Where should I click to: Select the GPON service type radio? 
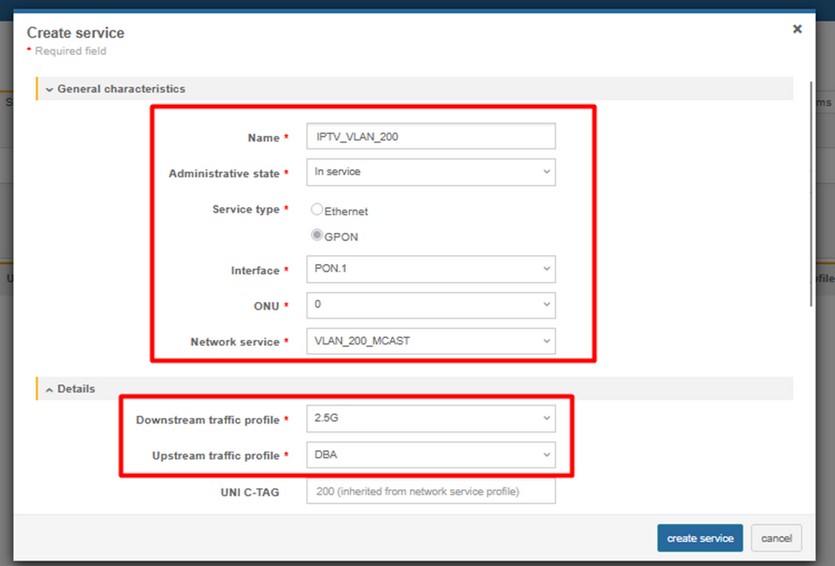317,236
